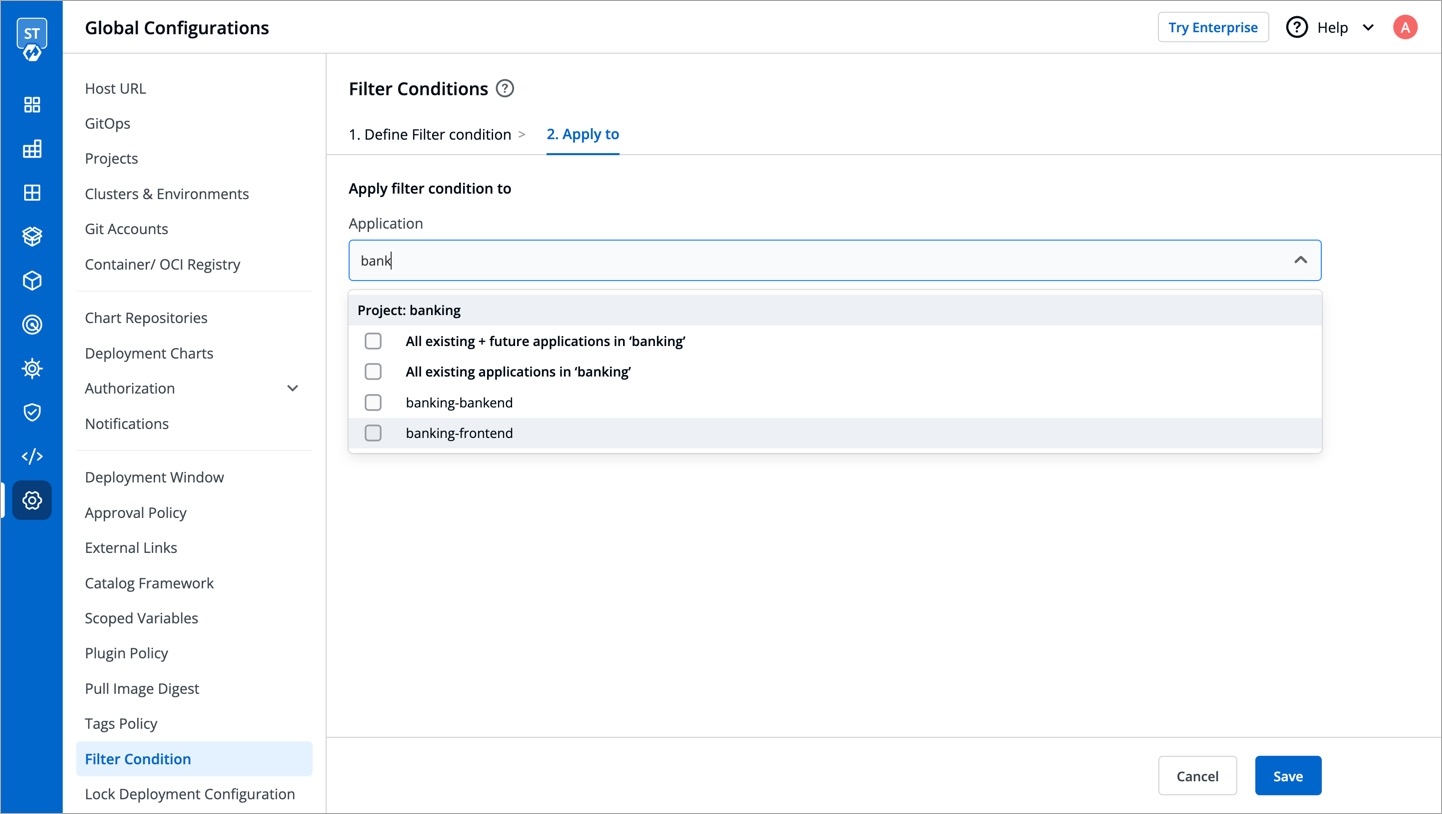This screenshot has height=814, width=1442.
Task: Check 'All existing + future applications in banking'
Action: coord(373,341)
